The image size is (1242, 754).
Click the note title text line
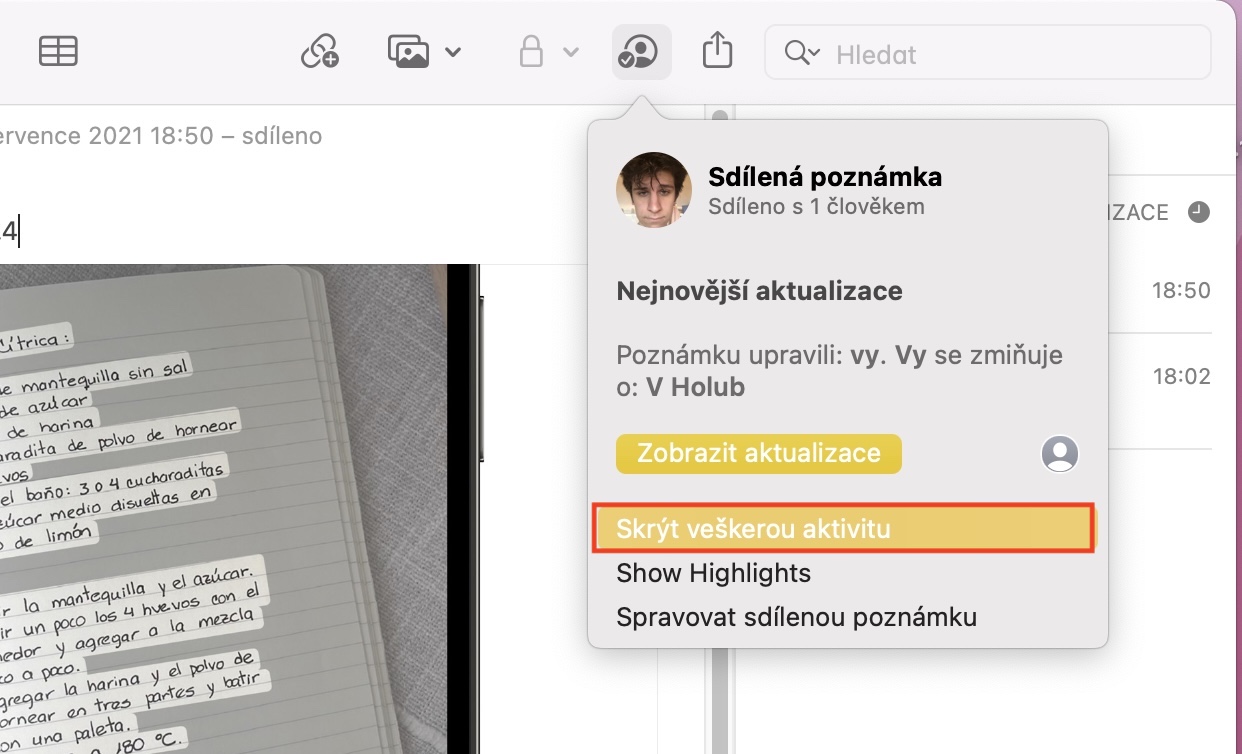point(10,231)
